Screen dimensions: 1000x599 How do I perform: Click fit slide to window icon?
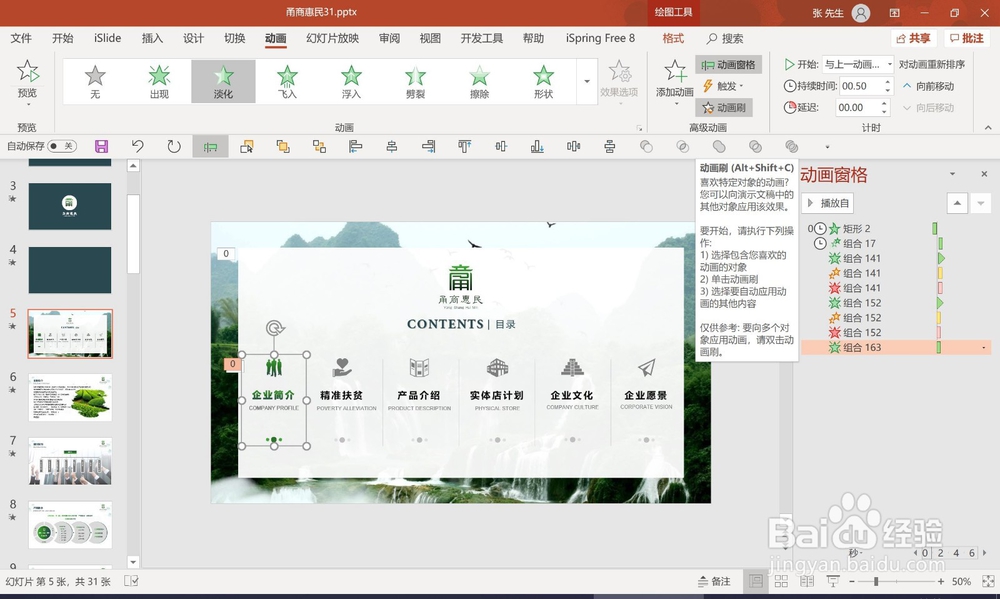(988, 581)
